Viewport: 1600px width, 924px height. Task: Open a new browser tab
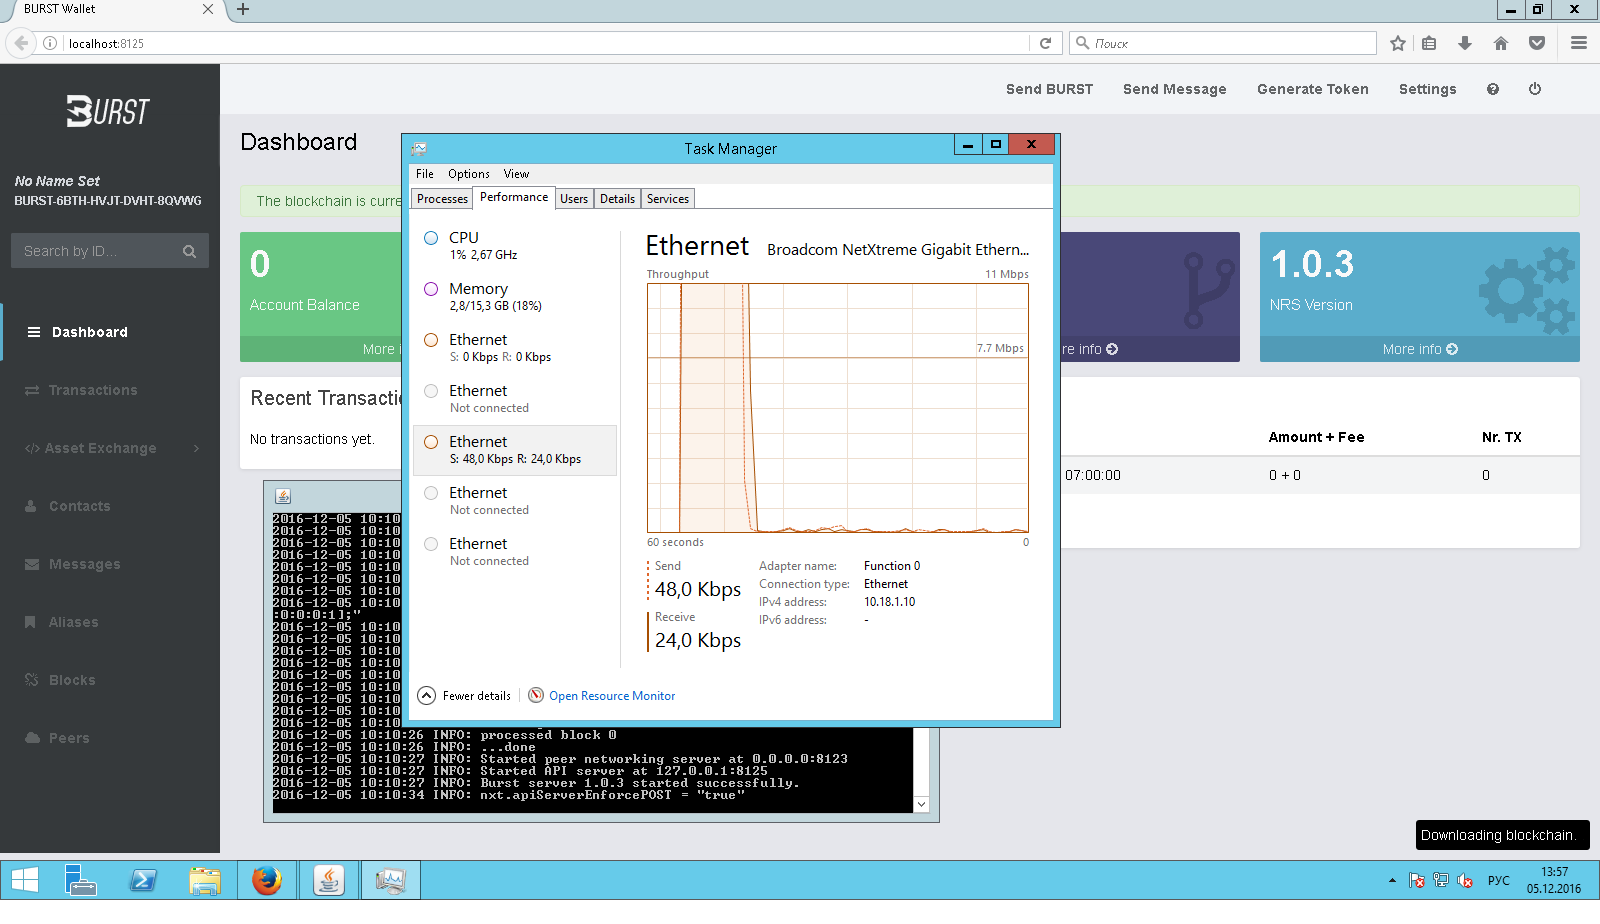(243, 9)
